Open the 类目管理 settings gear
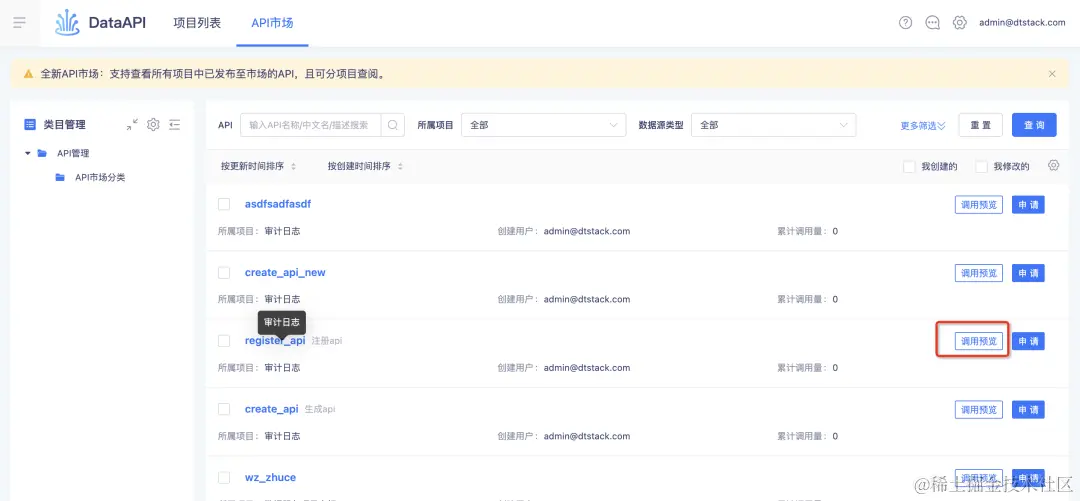Screen dimensions: 1080x501 coord(154,125)
